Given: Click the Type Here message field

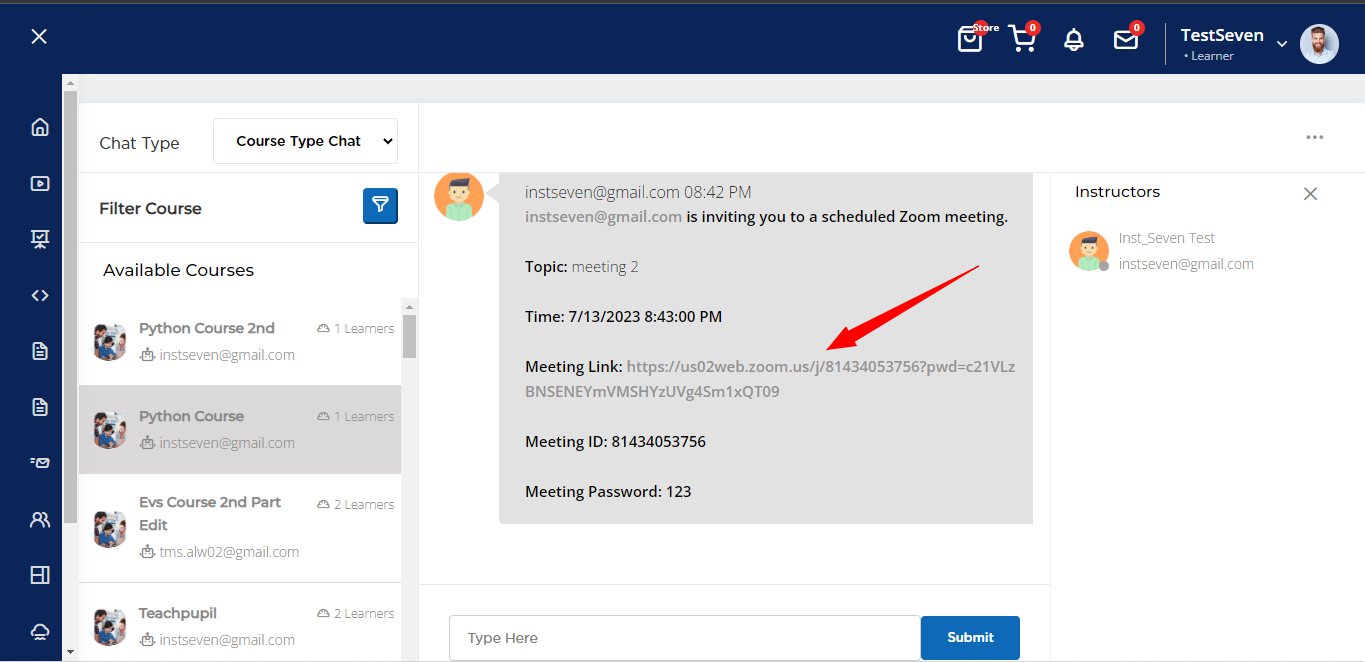Looking at the screenshot, I should (684, 638).
